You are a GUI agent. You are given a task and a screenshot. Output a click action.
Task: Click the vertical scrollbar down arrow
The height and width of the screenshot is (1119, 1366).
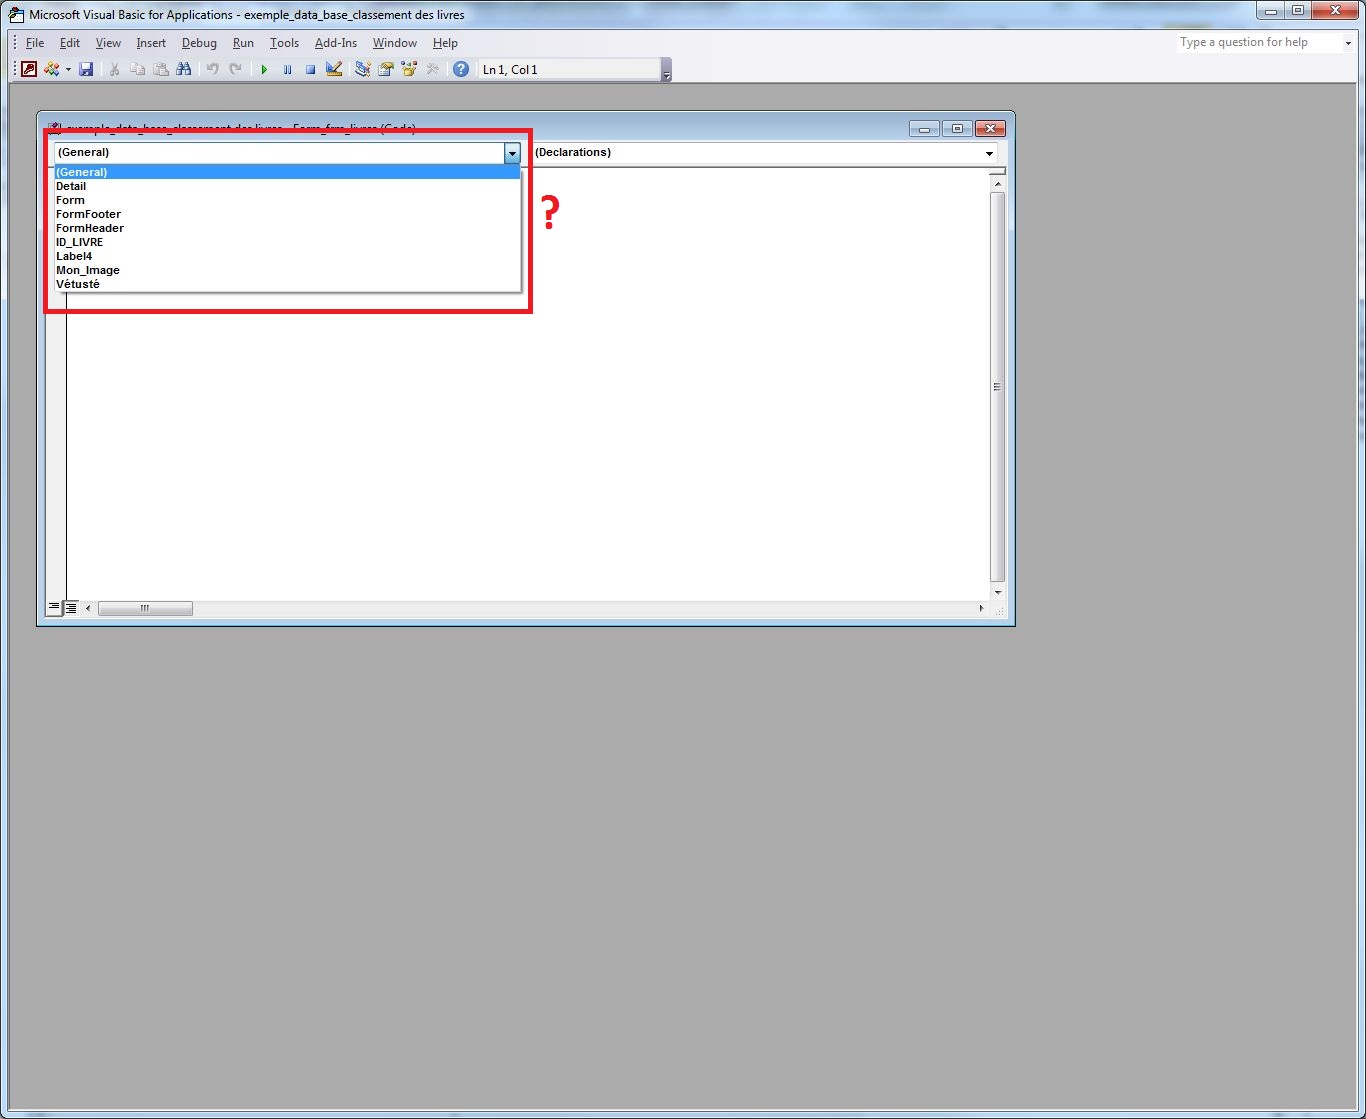point(997,593)
